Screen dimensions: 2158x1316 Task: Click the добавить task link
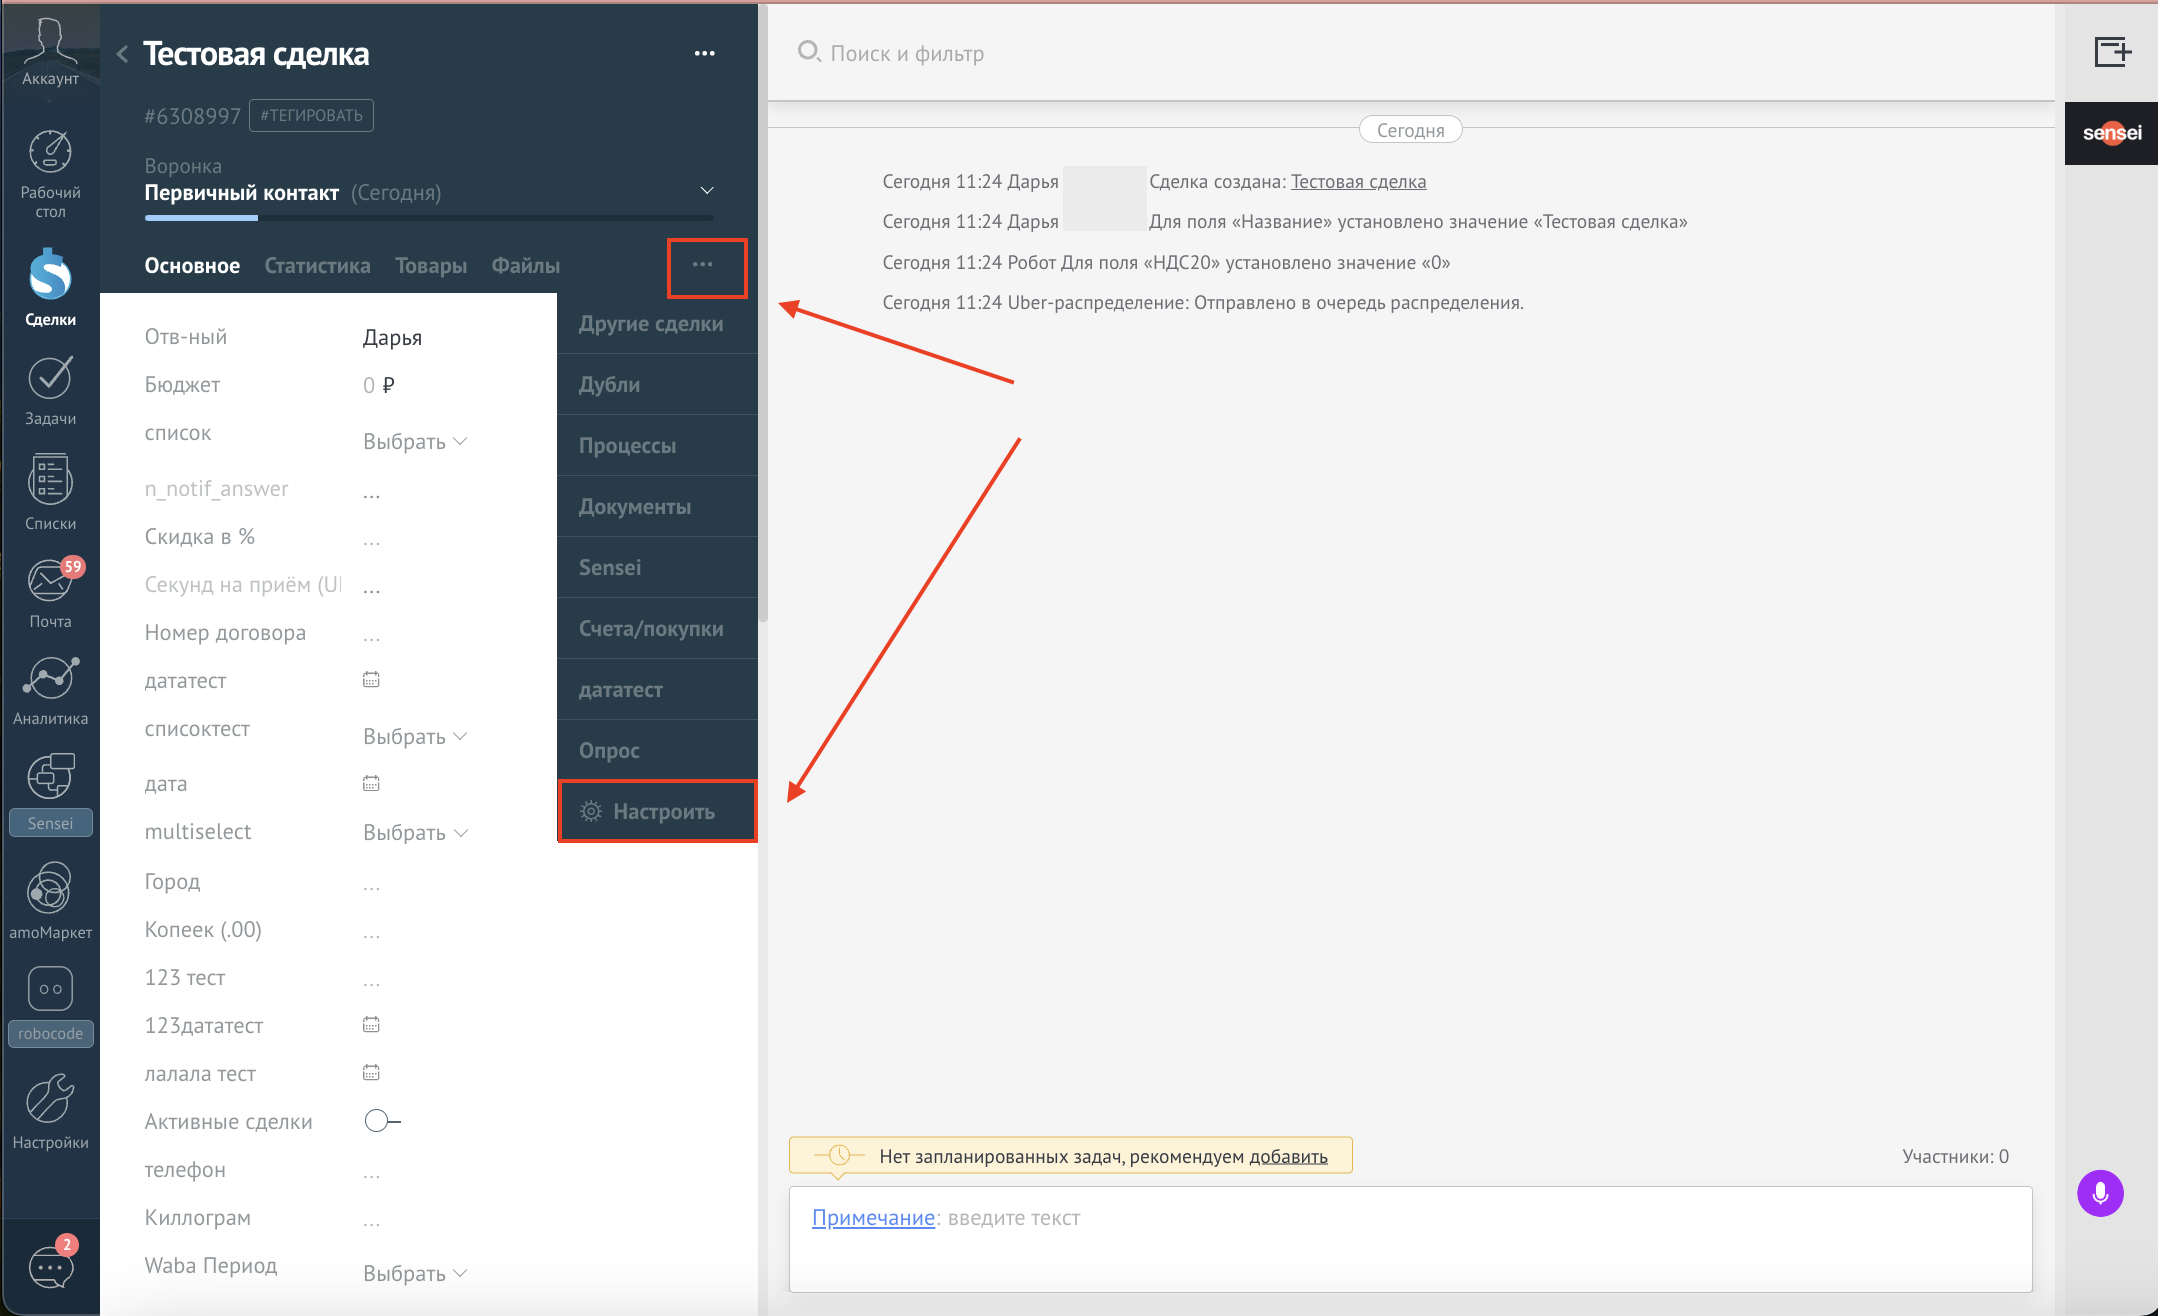pos(1288,1156)
